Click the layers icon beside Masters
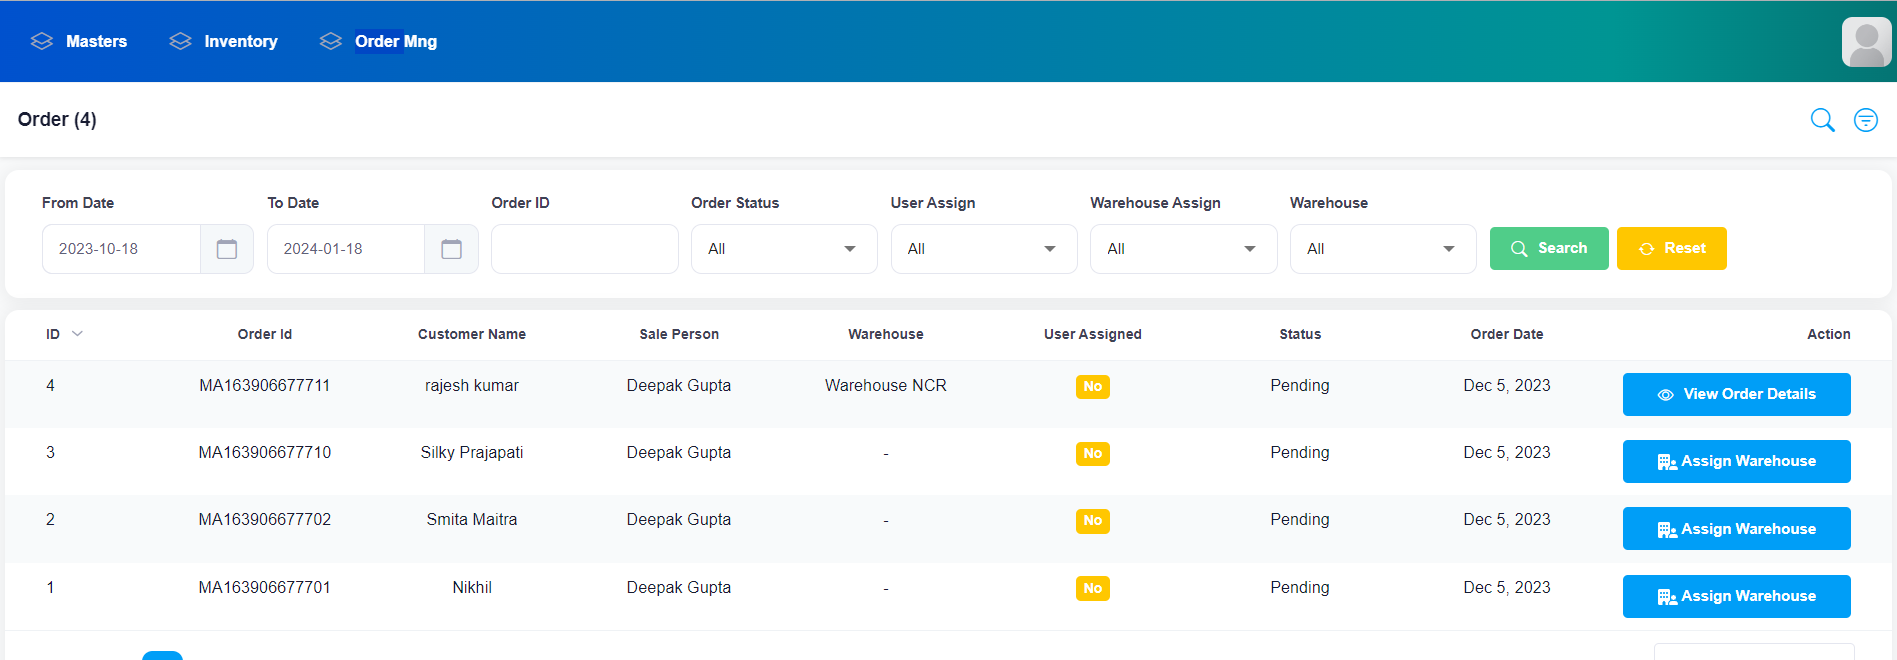The height and width of the screenshot is (660, 1897). [x=42, y=41]
